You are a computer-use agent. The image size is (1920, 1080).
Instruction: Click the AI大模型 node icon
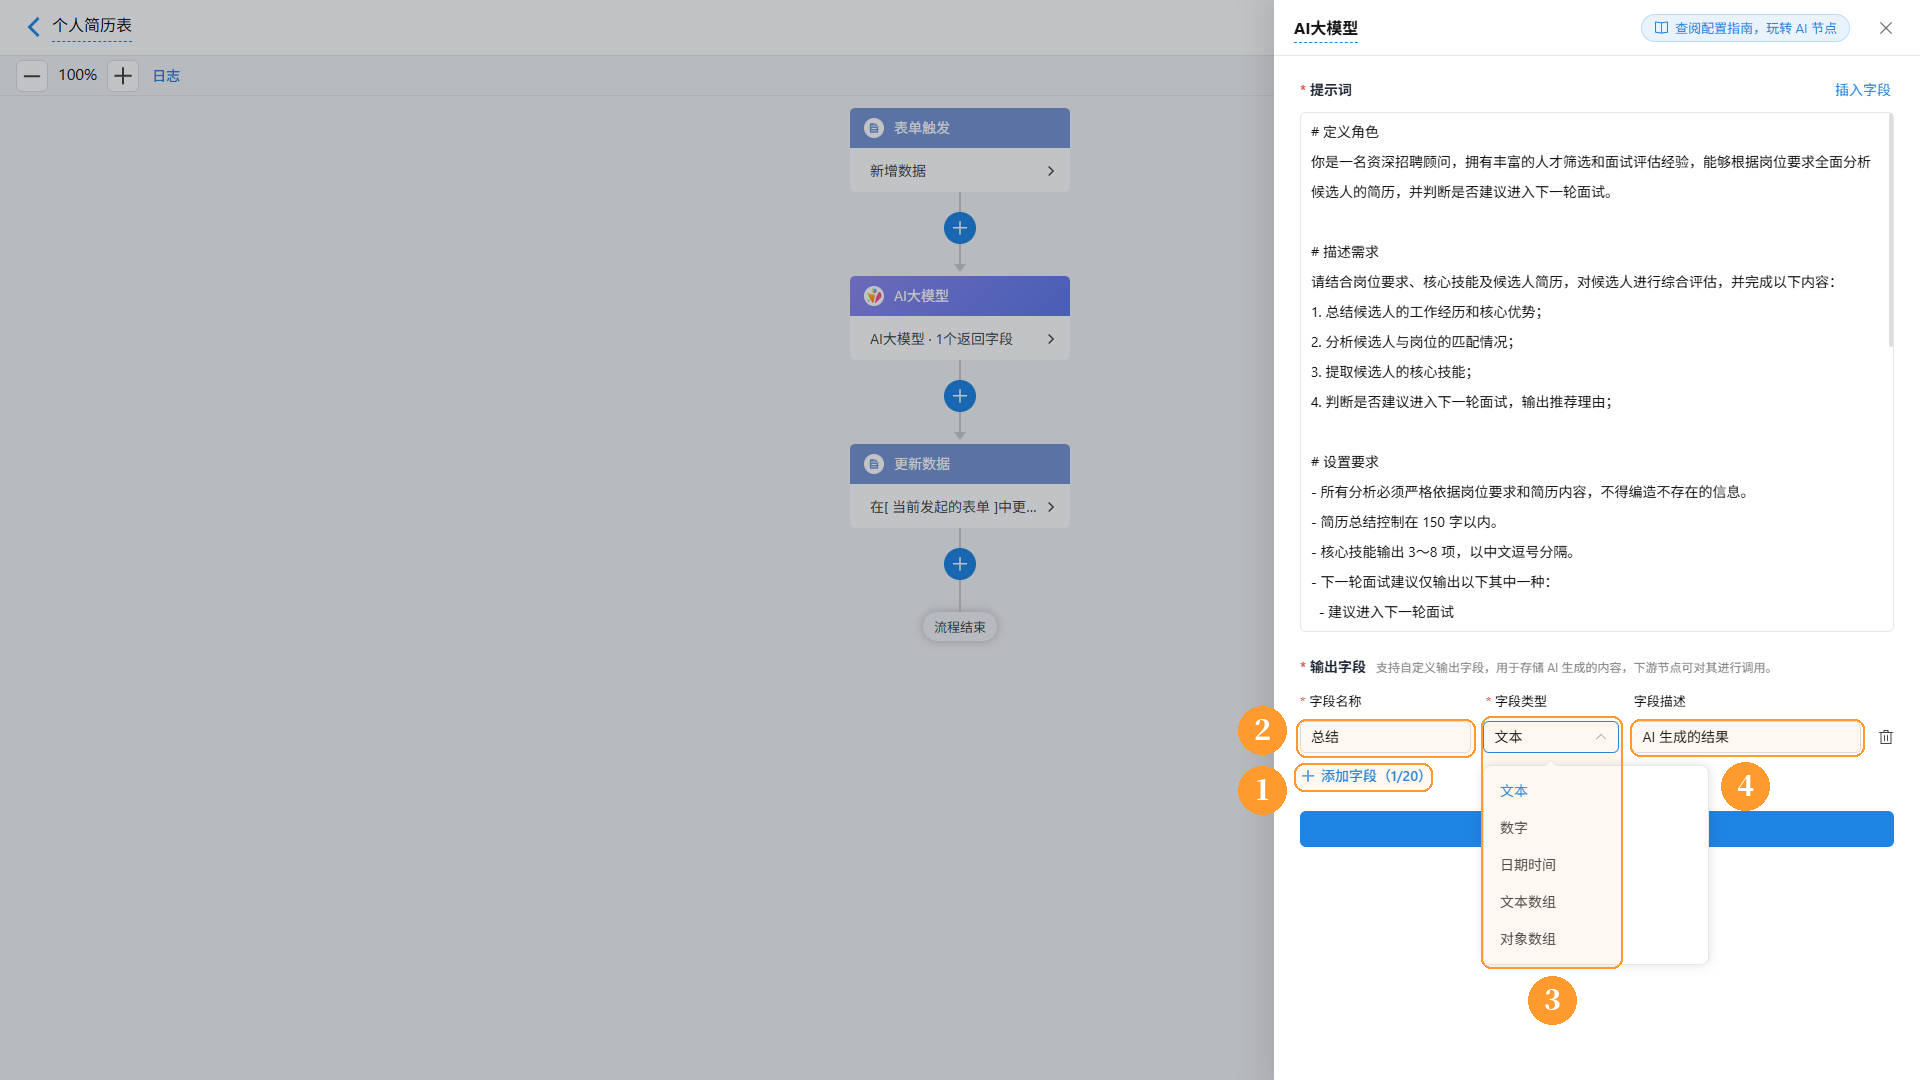coord(874,296)
